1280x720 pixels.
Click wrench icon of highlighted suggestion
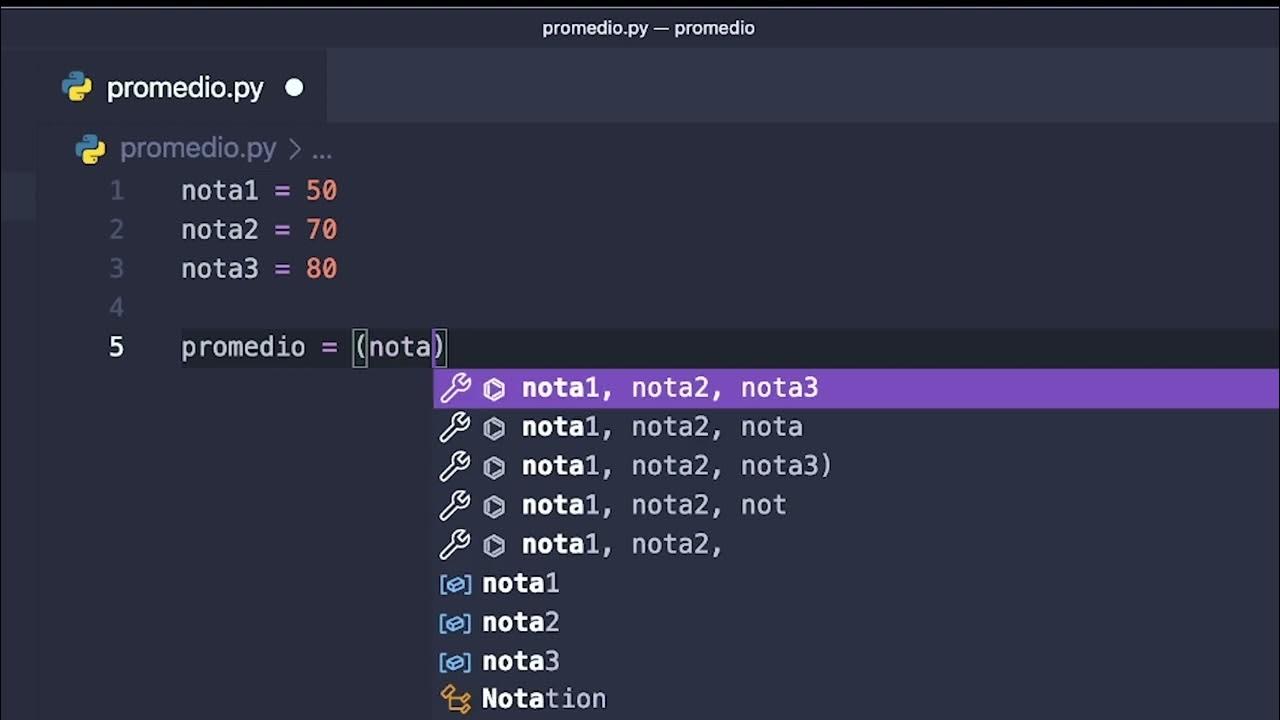(x=455, y=388)
